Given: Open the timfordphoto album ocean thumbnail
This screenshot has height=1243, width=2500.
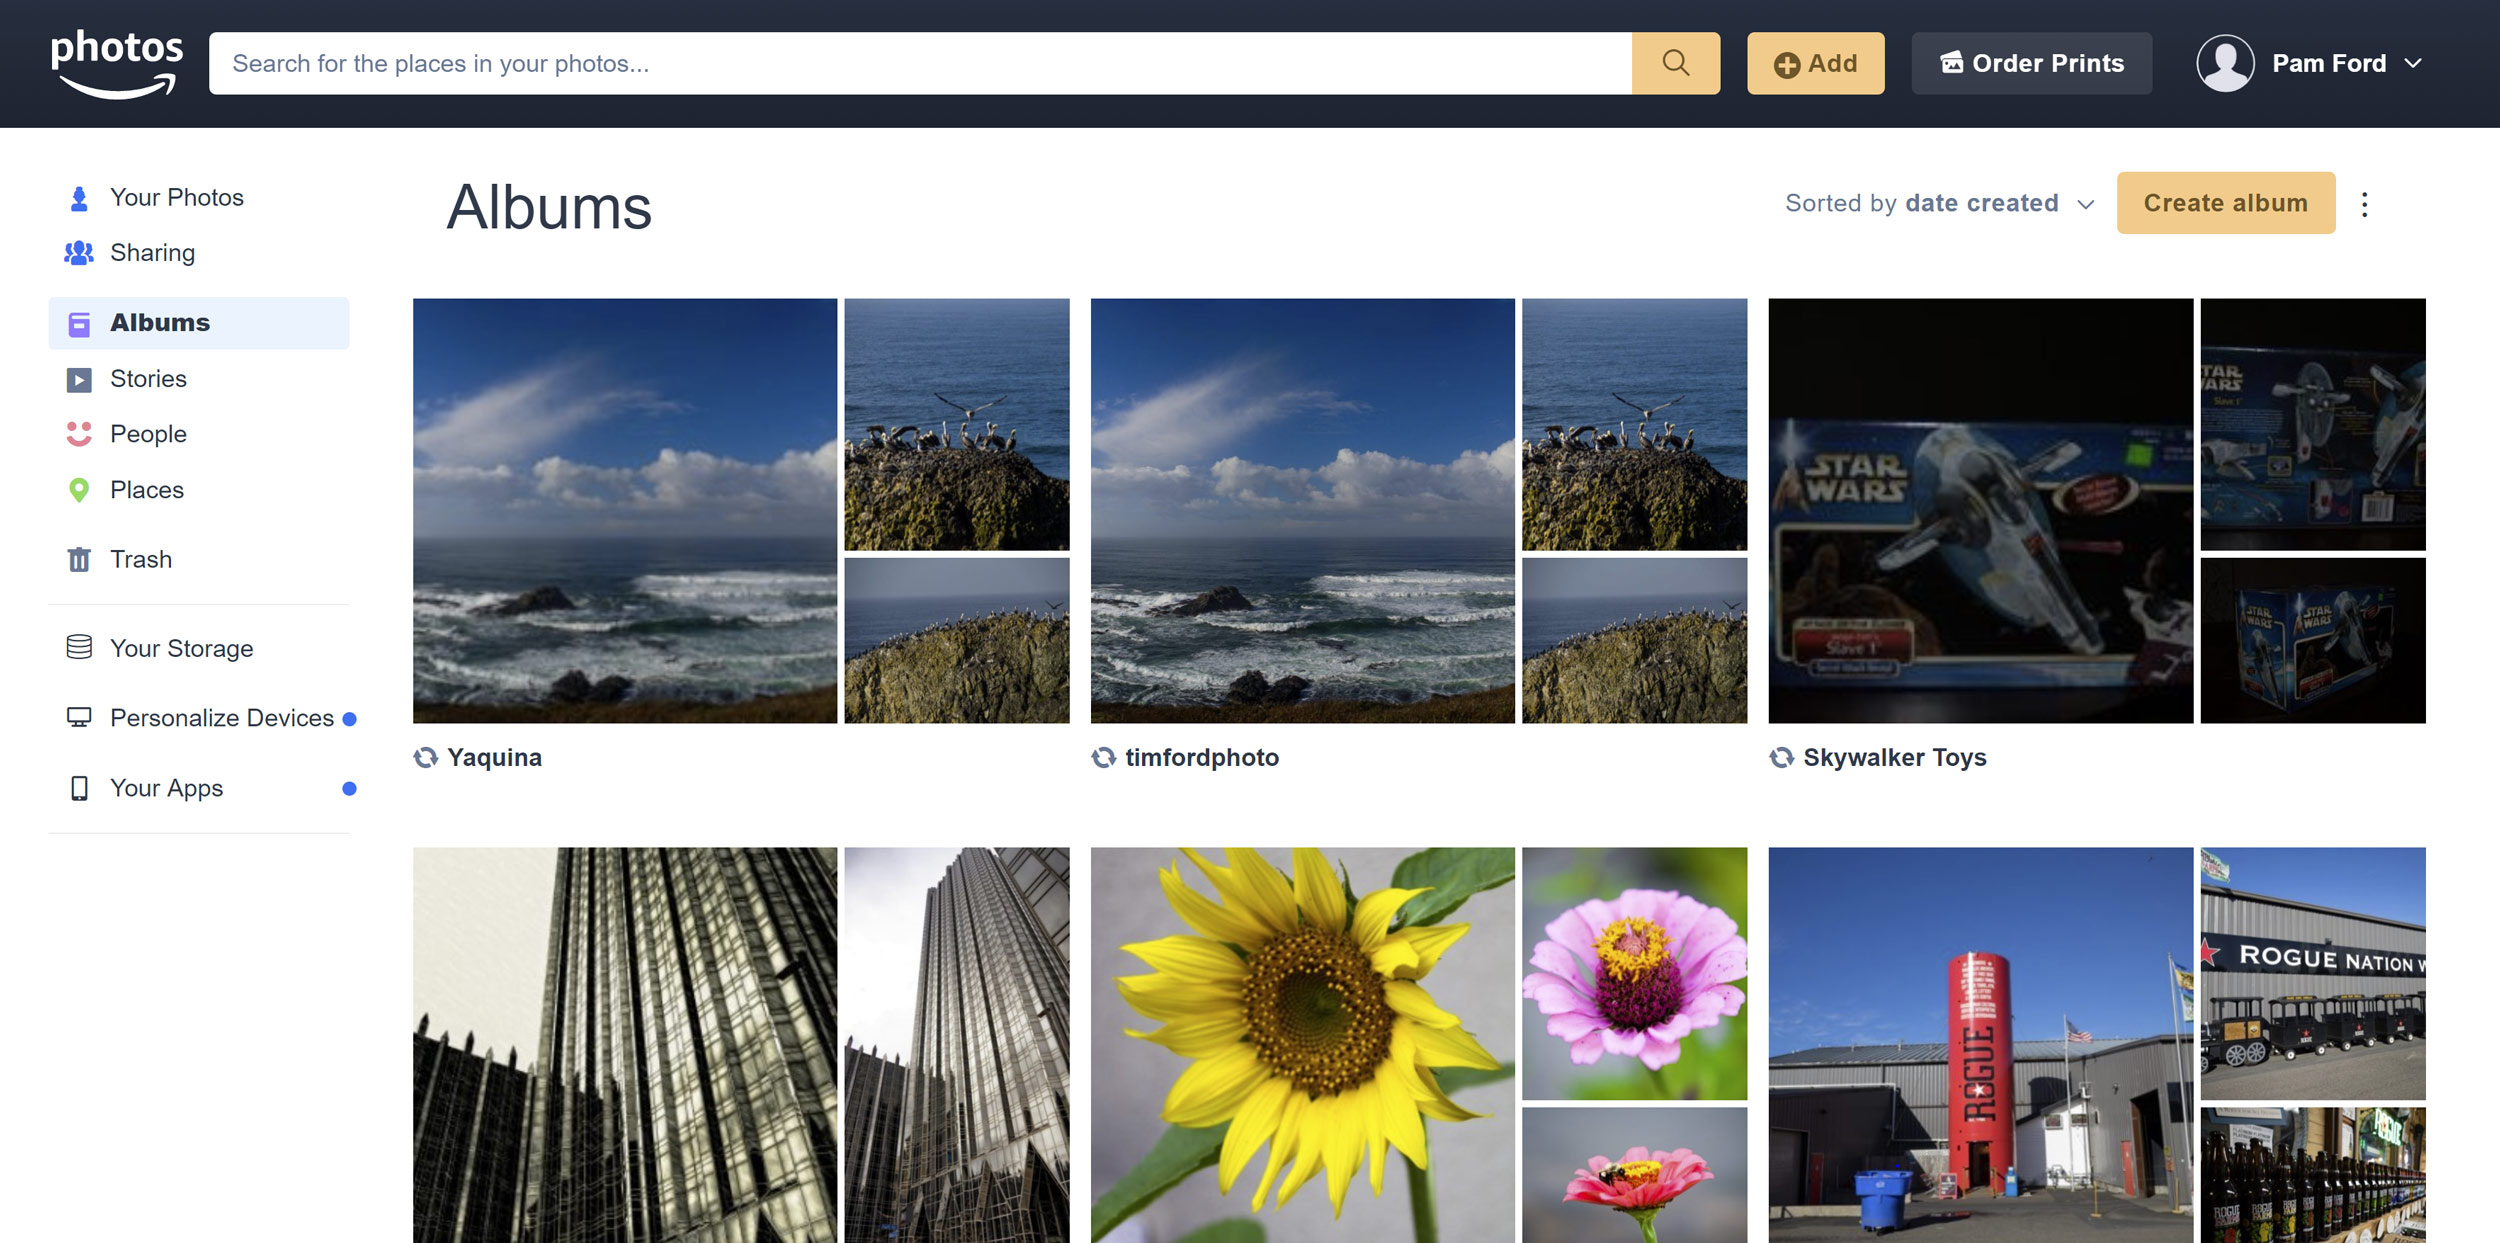Looking at the screenshot, I should tap(1302, 510).
